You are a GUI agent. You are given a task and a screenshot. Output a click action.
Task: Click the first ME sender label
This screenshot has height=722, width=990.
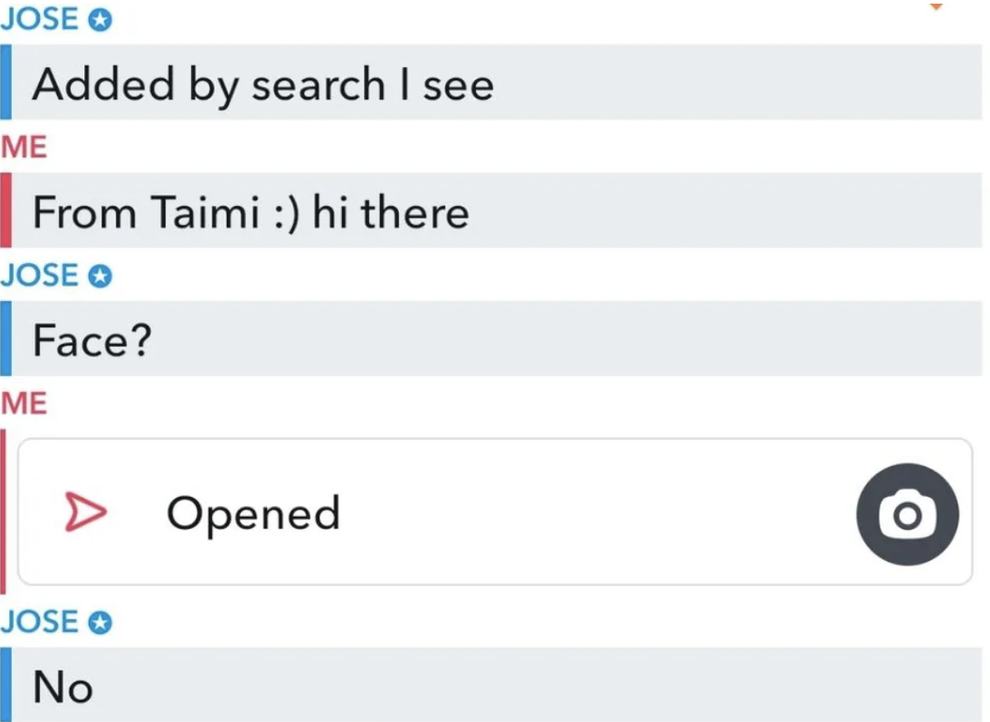click(x=25, y=148)
